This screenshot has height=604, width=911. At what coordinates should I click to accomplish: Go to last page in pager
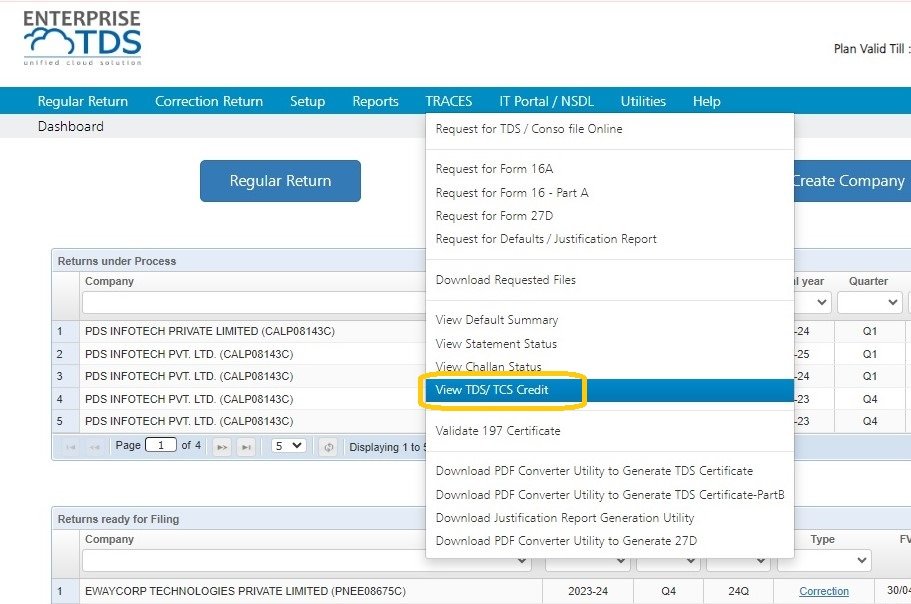point(246,447)
